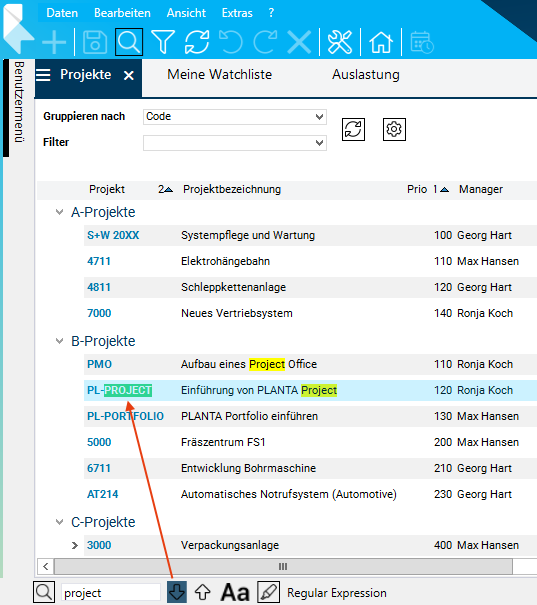This screenshot has width=537, height=605.
Task: Switch to the Auslastung tab
Action: (x=366, y=74)
